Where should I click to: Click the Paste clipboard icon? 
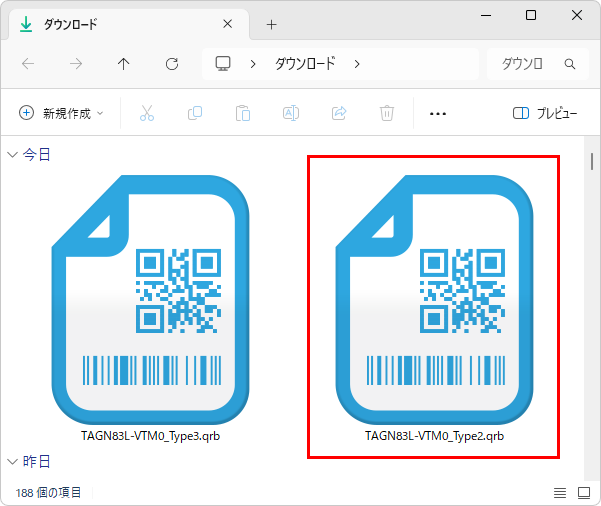coord(243,113)
